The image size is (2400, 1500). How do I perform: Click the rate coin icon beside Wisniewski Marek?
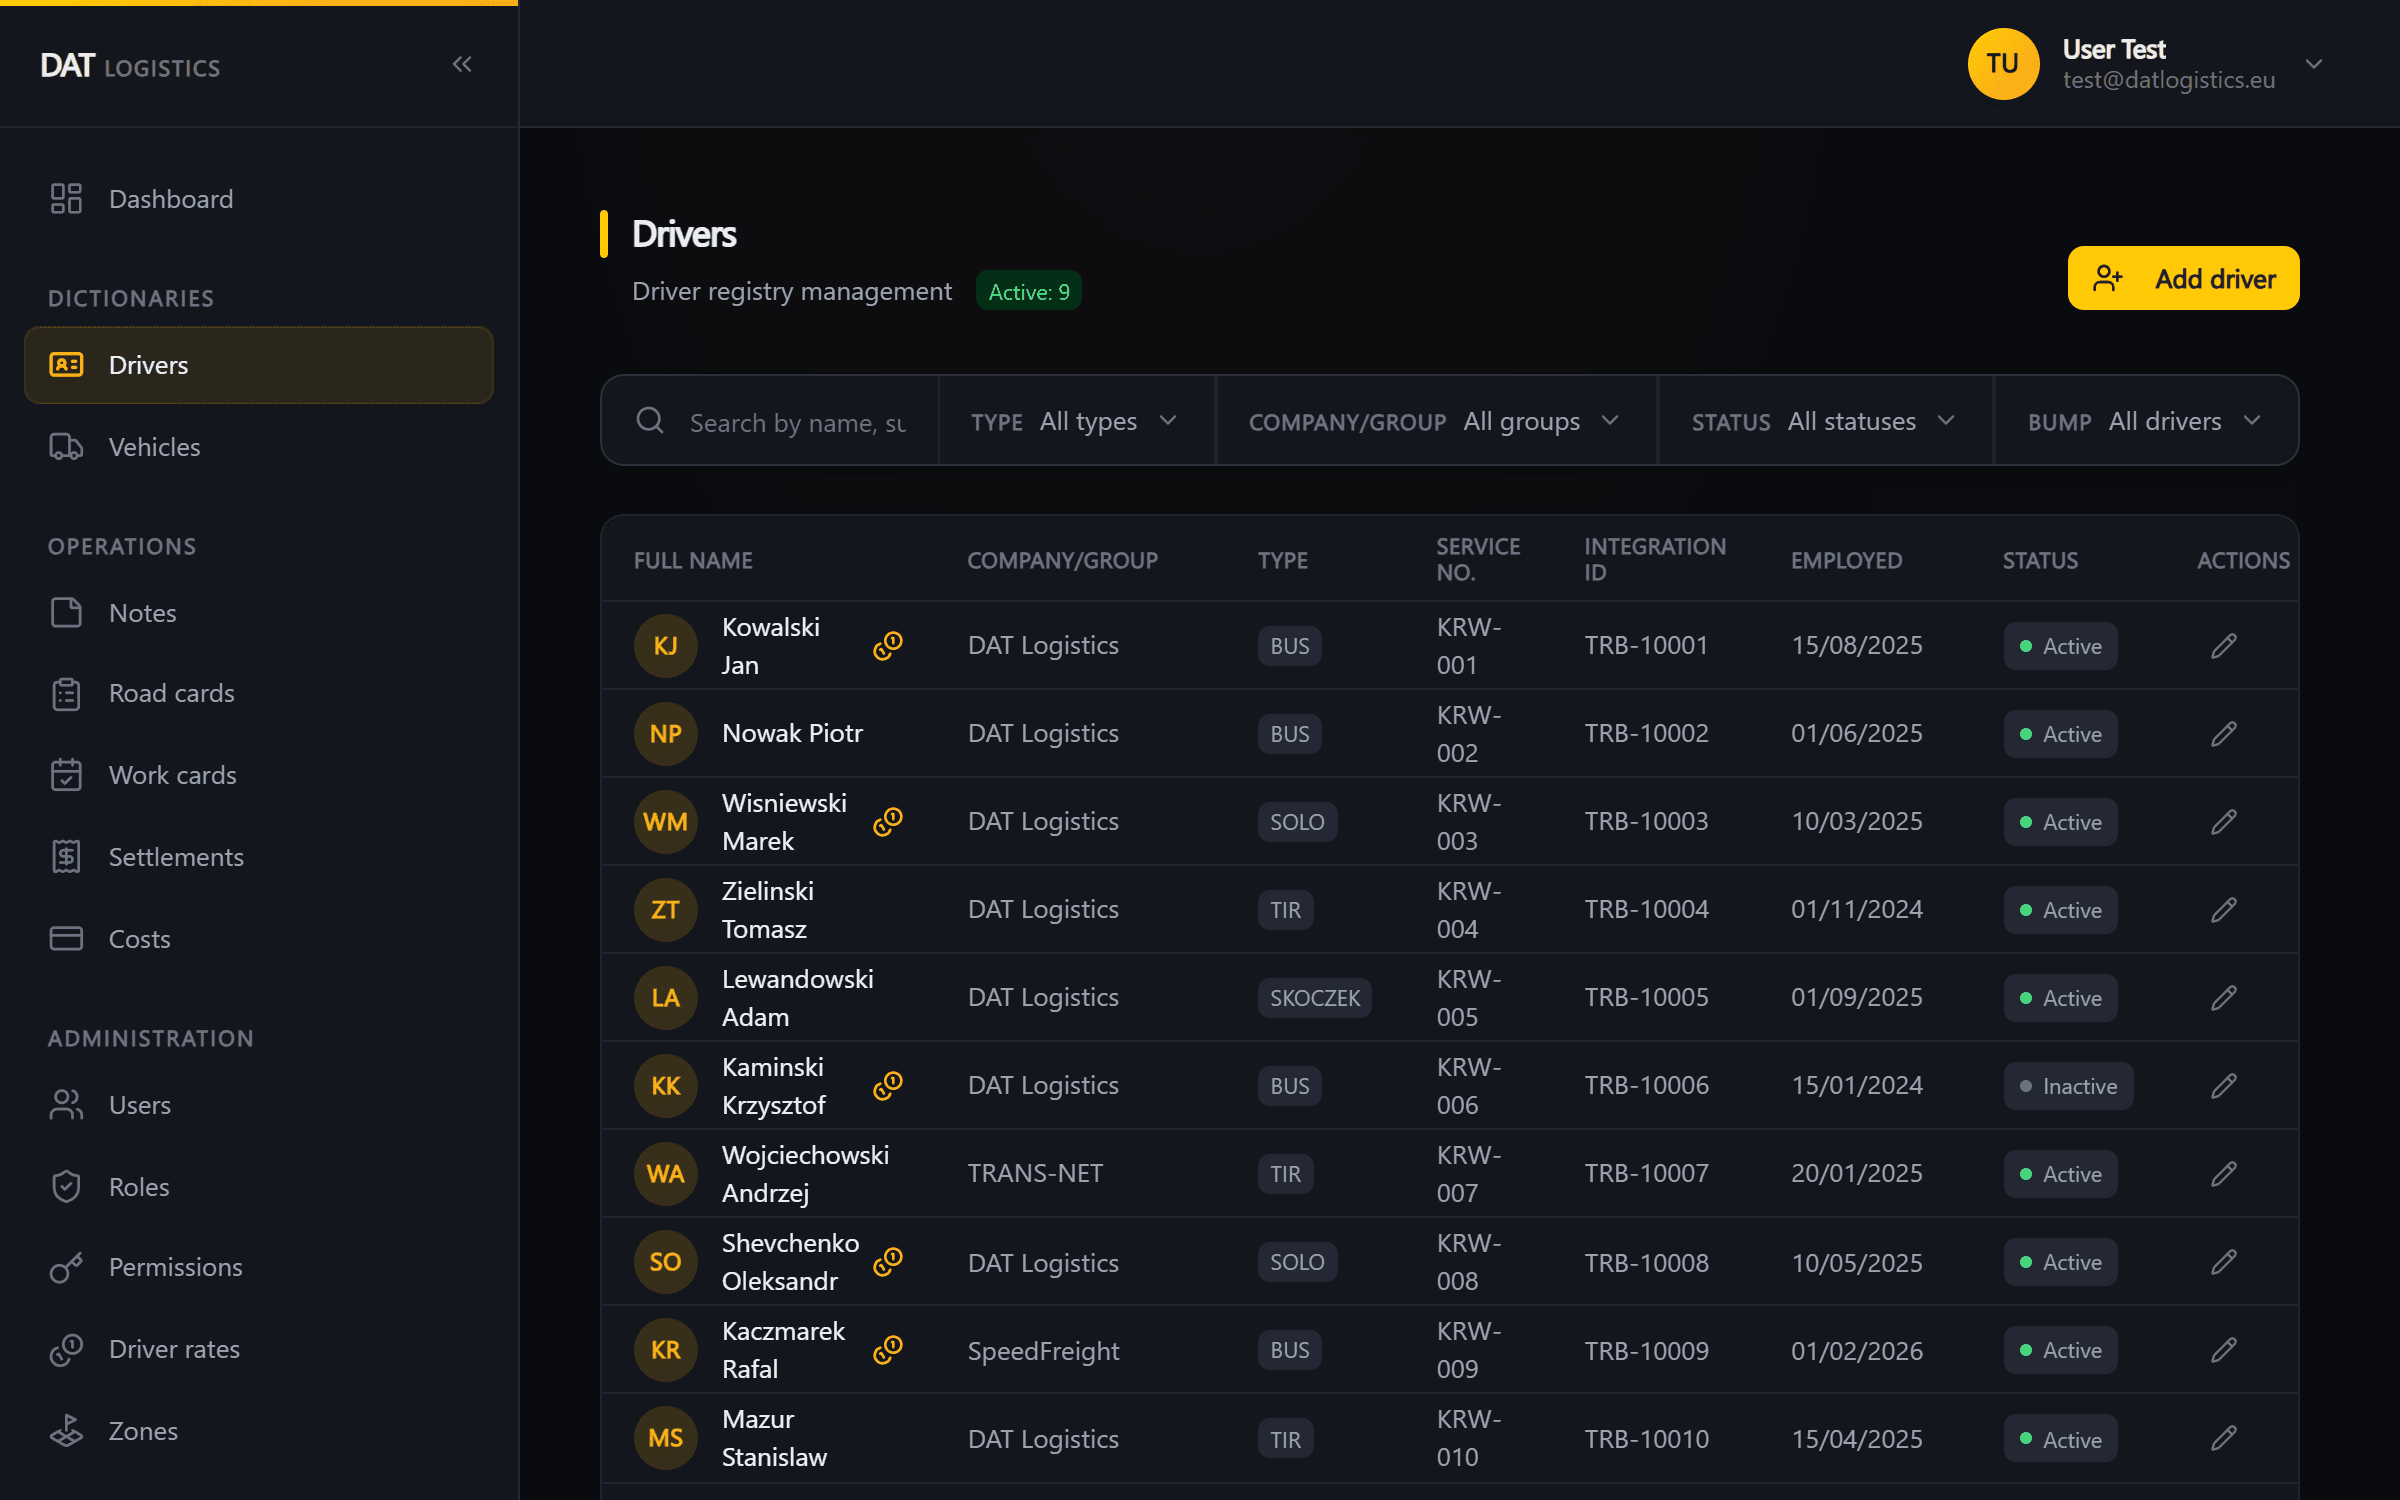click(888, 822)
